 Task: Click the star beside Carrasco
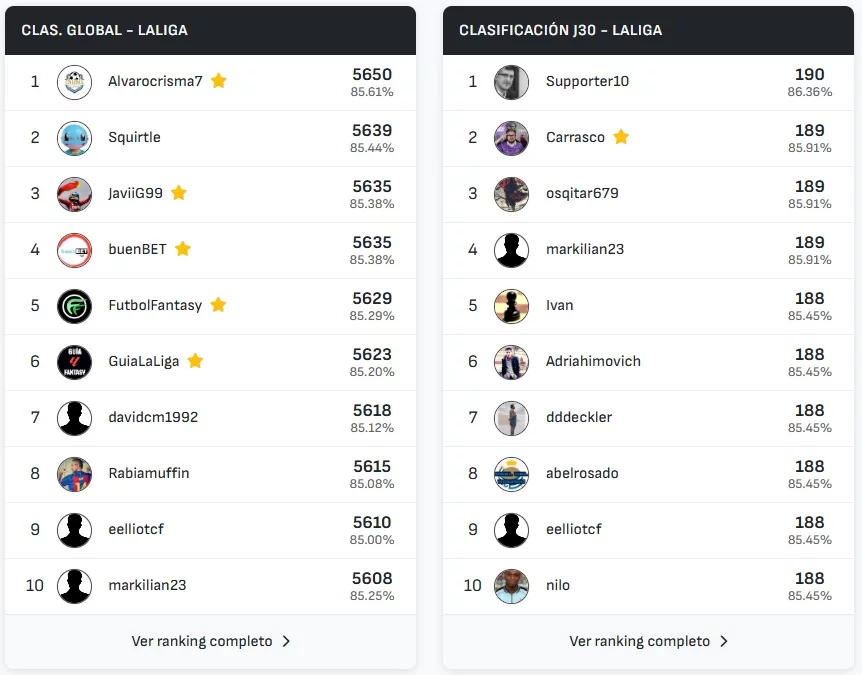click(621, 137)
